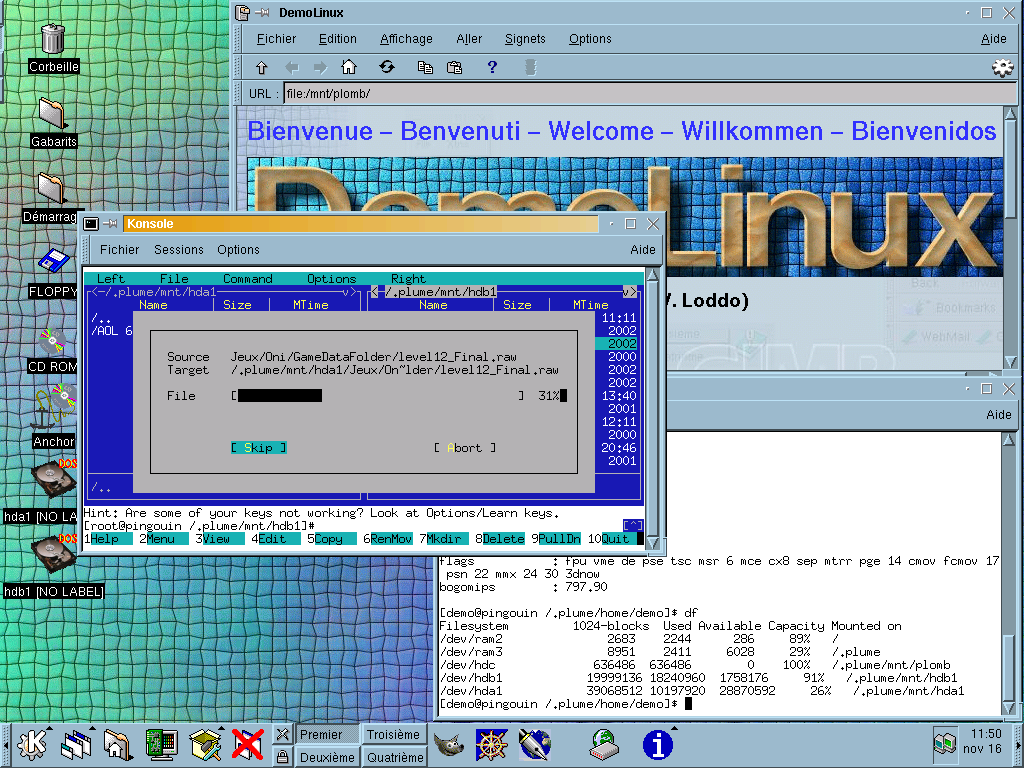Click the Home icon in DemoLinux toolbar
This screenshot has width=1024, height=768.
(x=349, y=68)
